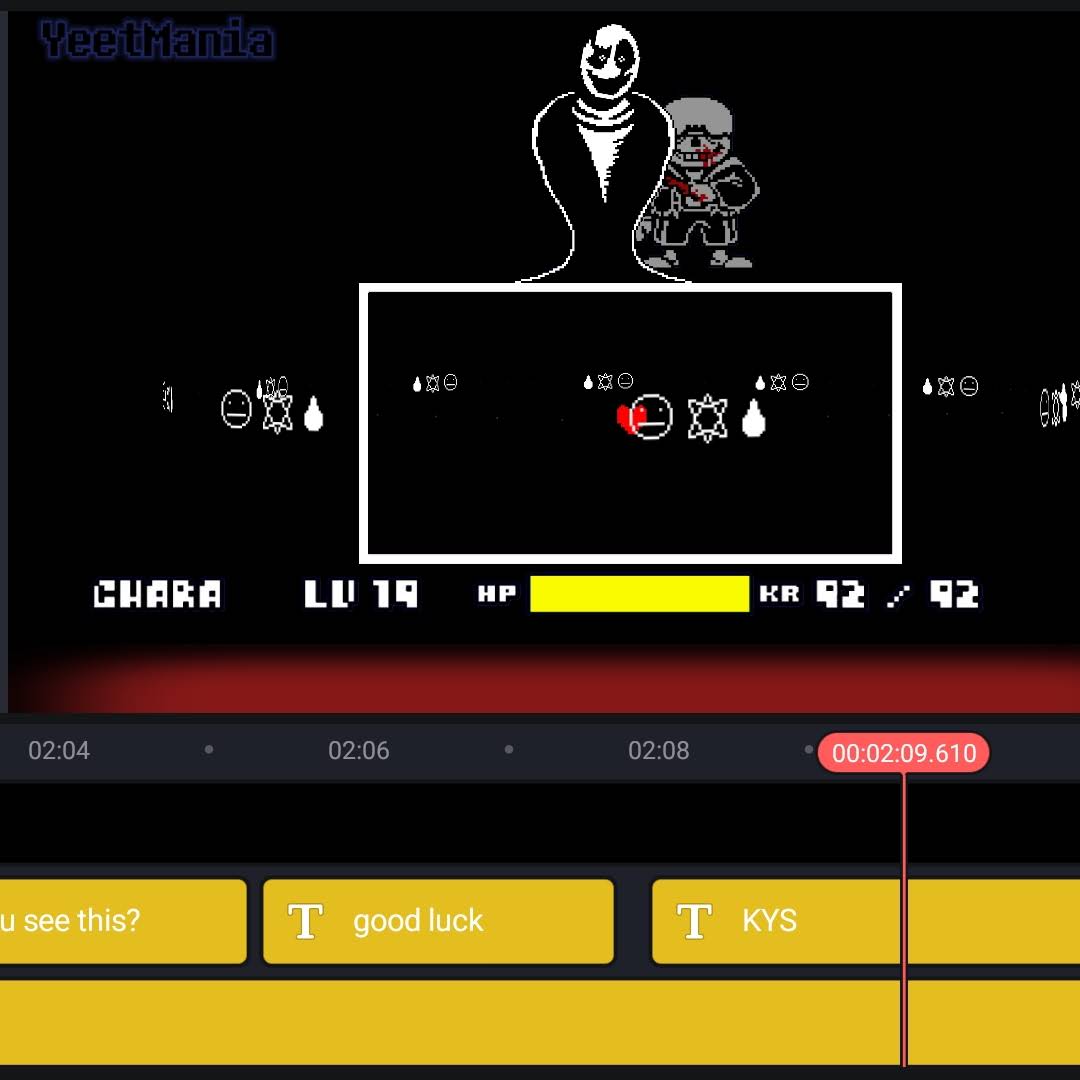Click the YeetMania watermark in preview
The height and width of the screenshot is (1080, 1080).
[x=157, y=39]
